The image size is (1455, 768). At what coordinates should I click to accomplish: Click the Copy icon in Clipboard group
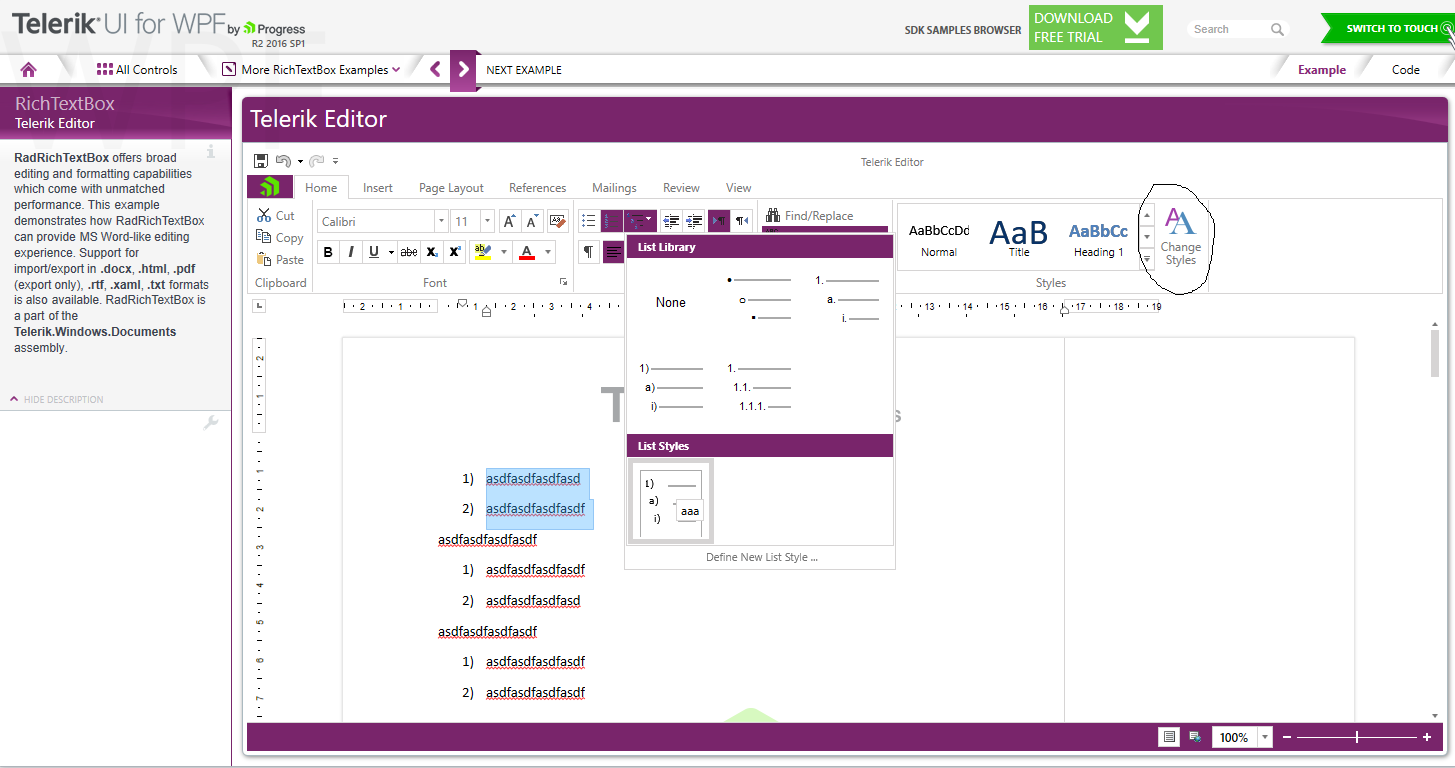pyautogui.click(x=264, y=237)
